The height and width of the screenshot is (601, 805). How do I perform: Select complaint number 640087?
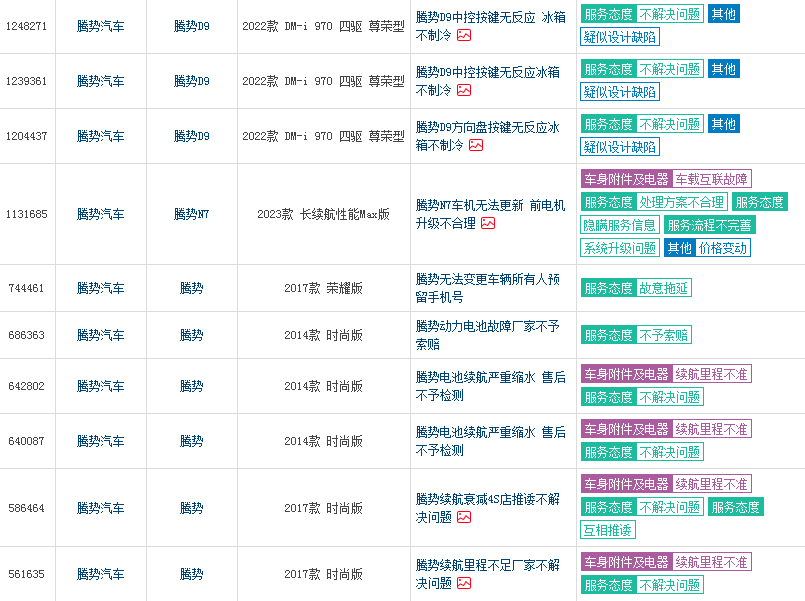click(x=26, y=441)
